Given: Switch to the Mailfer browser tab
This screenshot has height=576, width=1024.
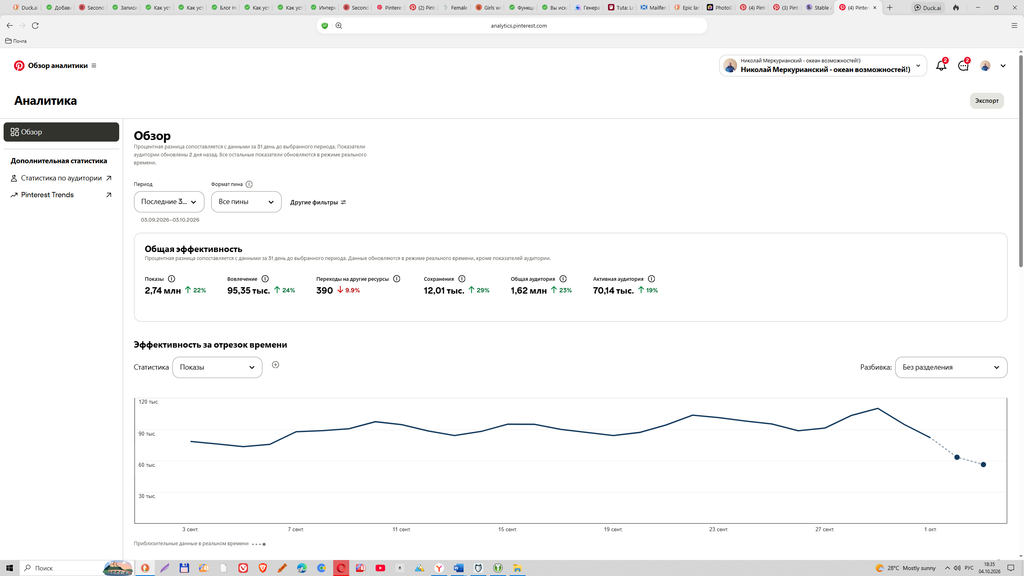Looking at the screenshot, I should [x=653, y=8].
